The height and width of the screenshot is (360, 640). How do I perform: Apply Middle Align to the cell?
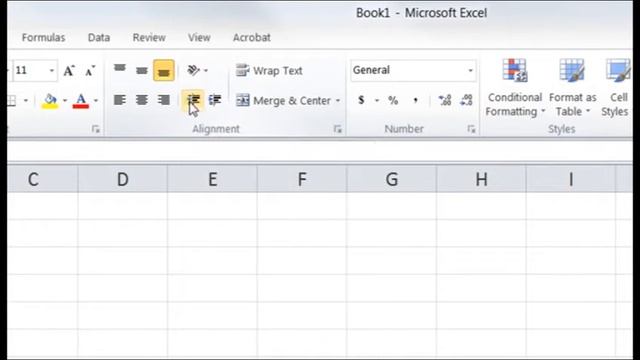[x=142, y=70]
